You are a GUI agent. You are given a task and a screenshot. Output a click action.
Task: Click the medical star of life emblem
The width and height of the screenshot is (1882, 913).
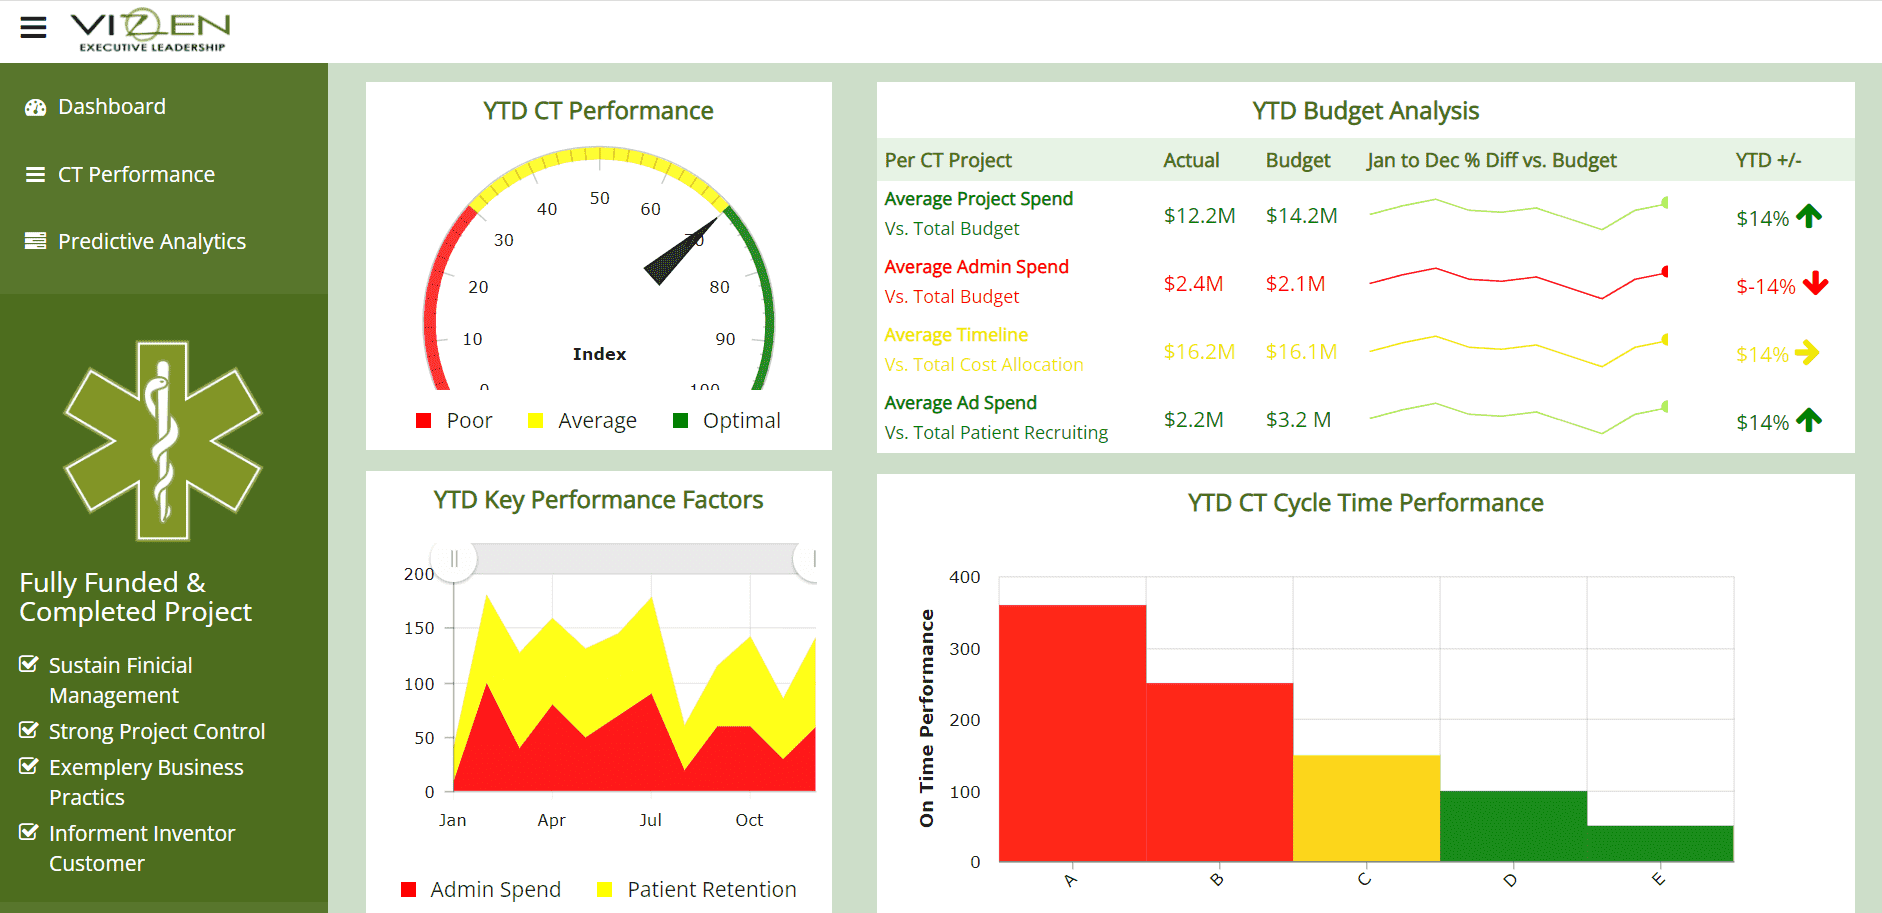163,441
